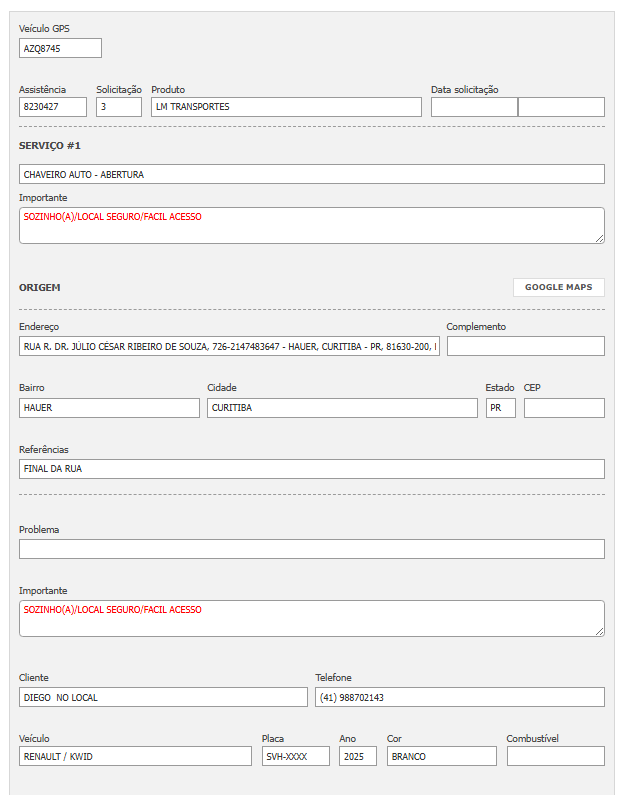The width and height of the screenshot is (638, 795).
Task: Click the Cidade field showing CURITIBA
Action: pos(342,408)
